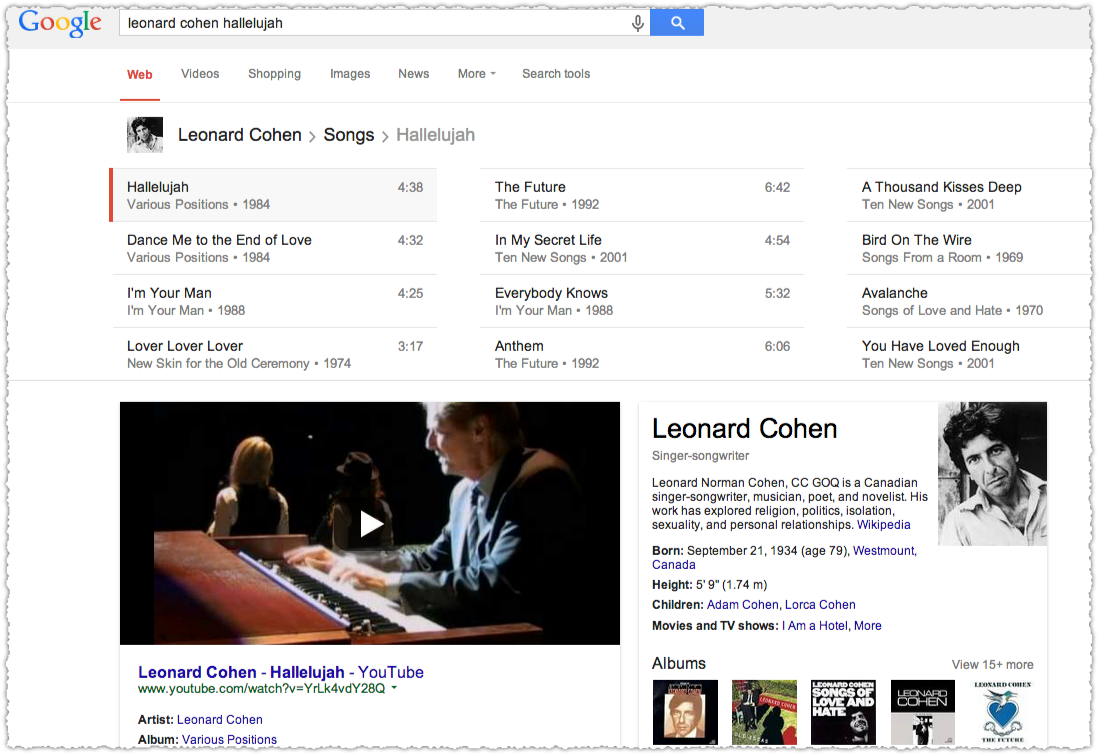This screenshot has width=1098, height=755.
Task: Select the song I'm Your Man 4:25
Action: (x=274, y=301)
